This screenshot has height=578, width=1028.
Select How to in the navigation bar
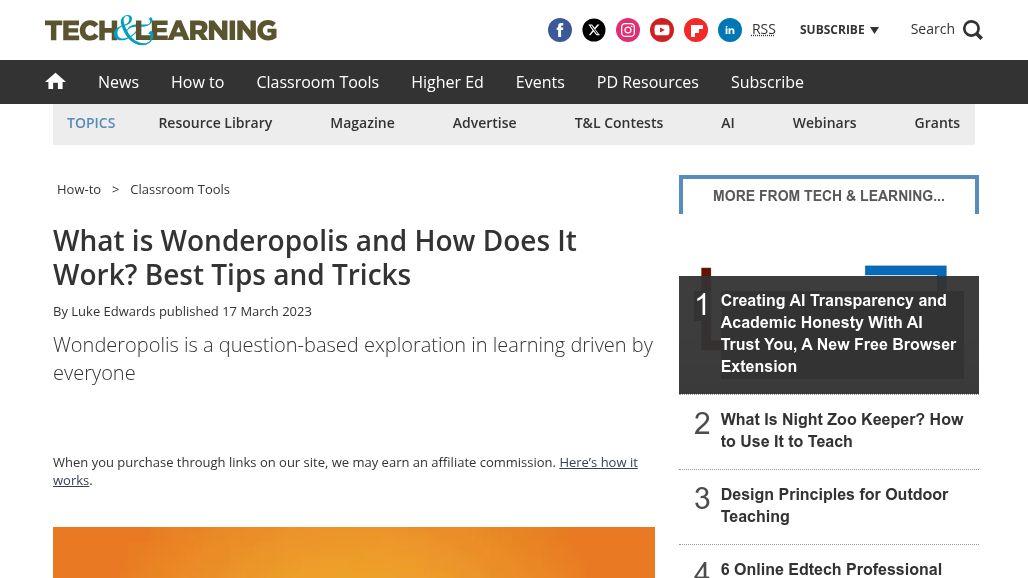coord(197,82)
